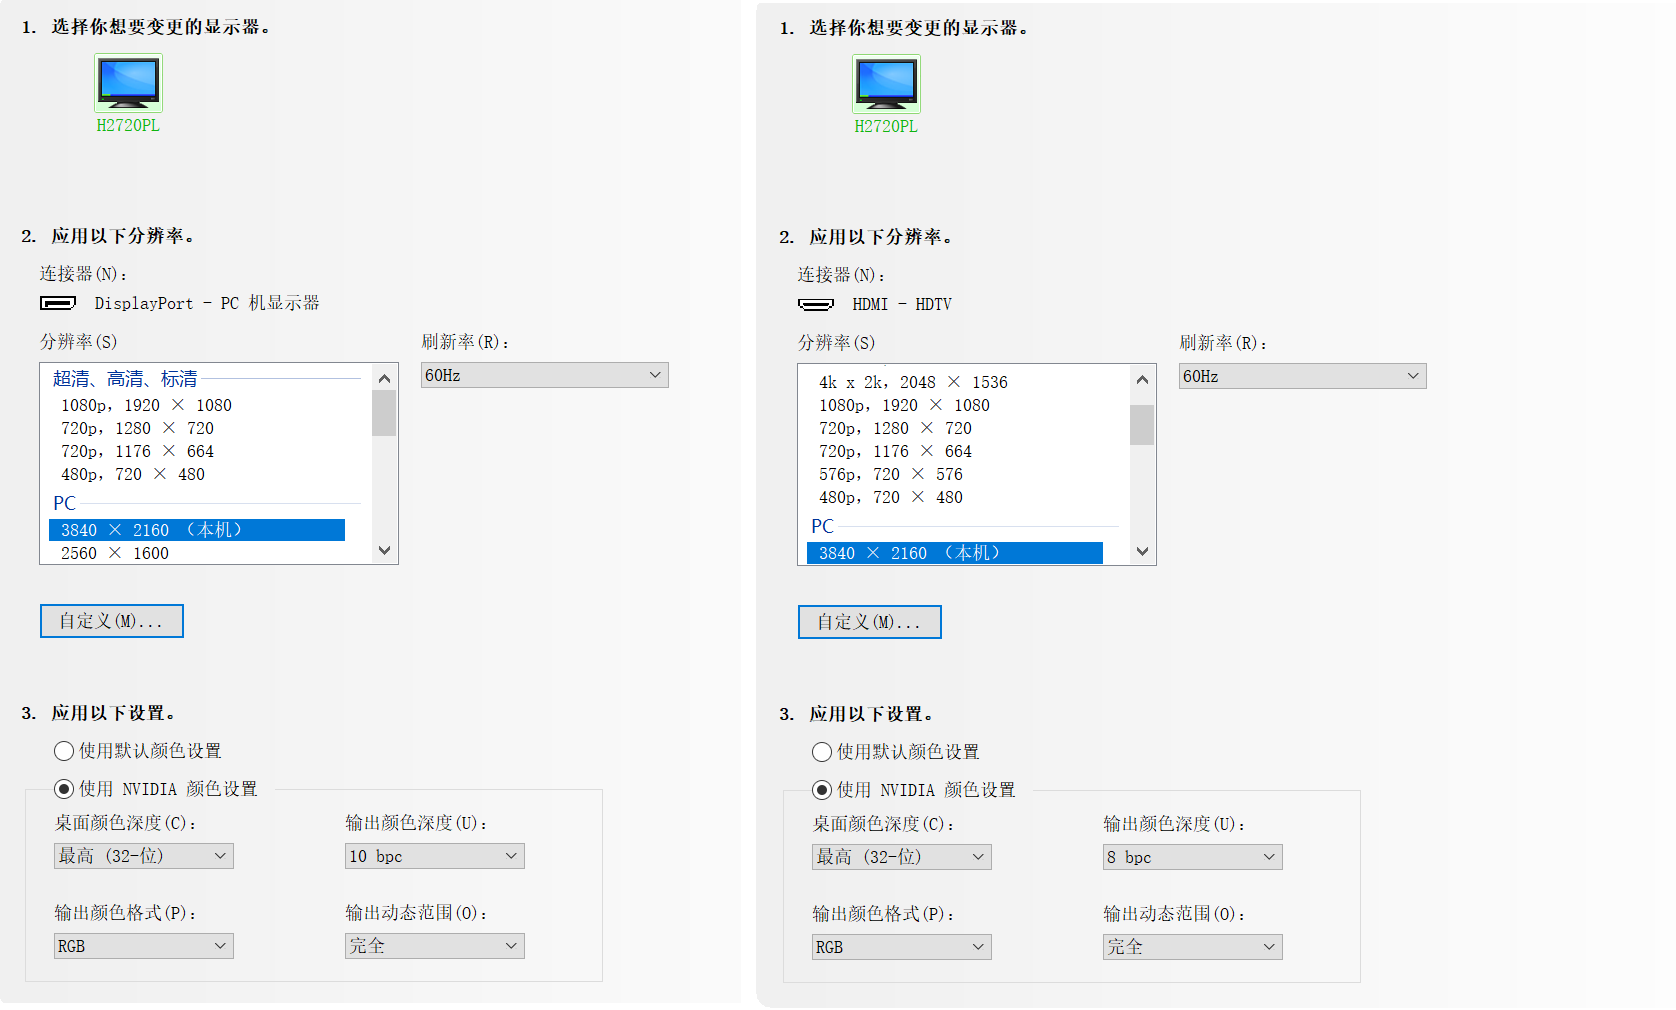Enable 使用默认颜色设置 on the right panel
The image size is (1676, 1010).
[x=821, y=752]
